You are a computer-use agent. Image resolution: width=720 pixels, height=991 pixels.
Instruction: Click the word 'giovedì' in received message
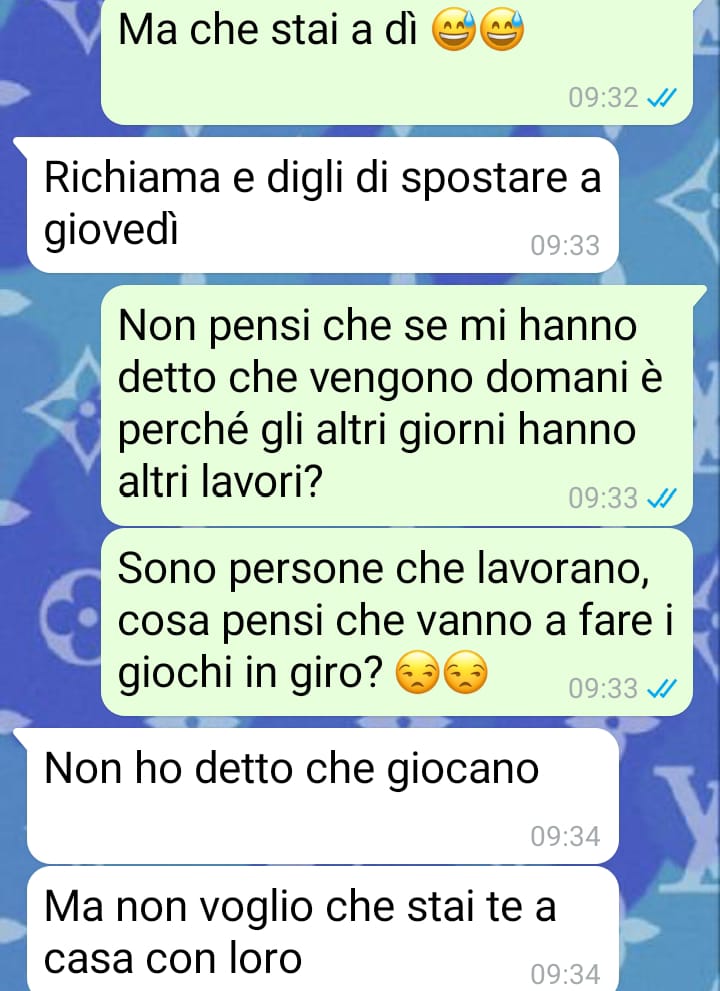(x=111, y=229)
